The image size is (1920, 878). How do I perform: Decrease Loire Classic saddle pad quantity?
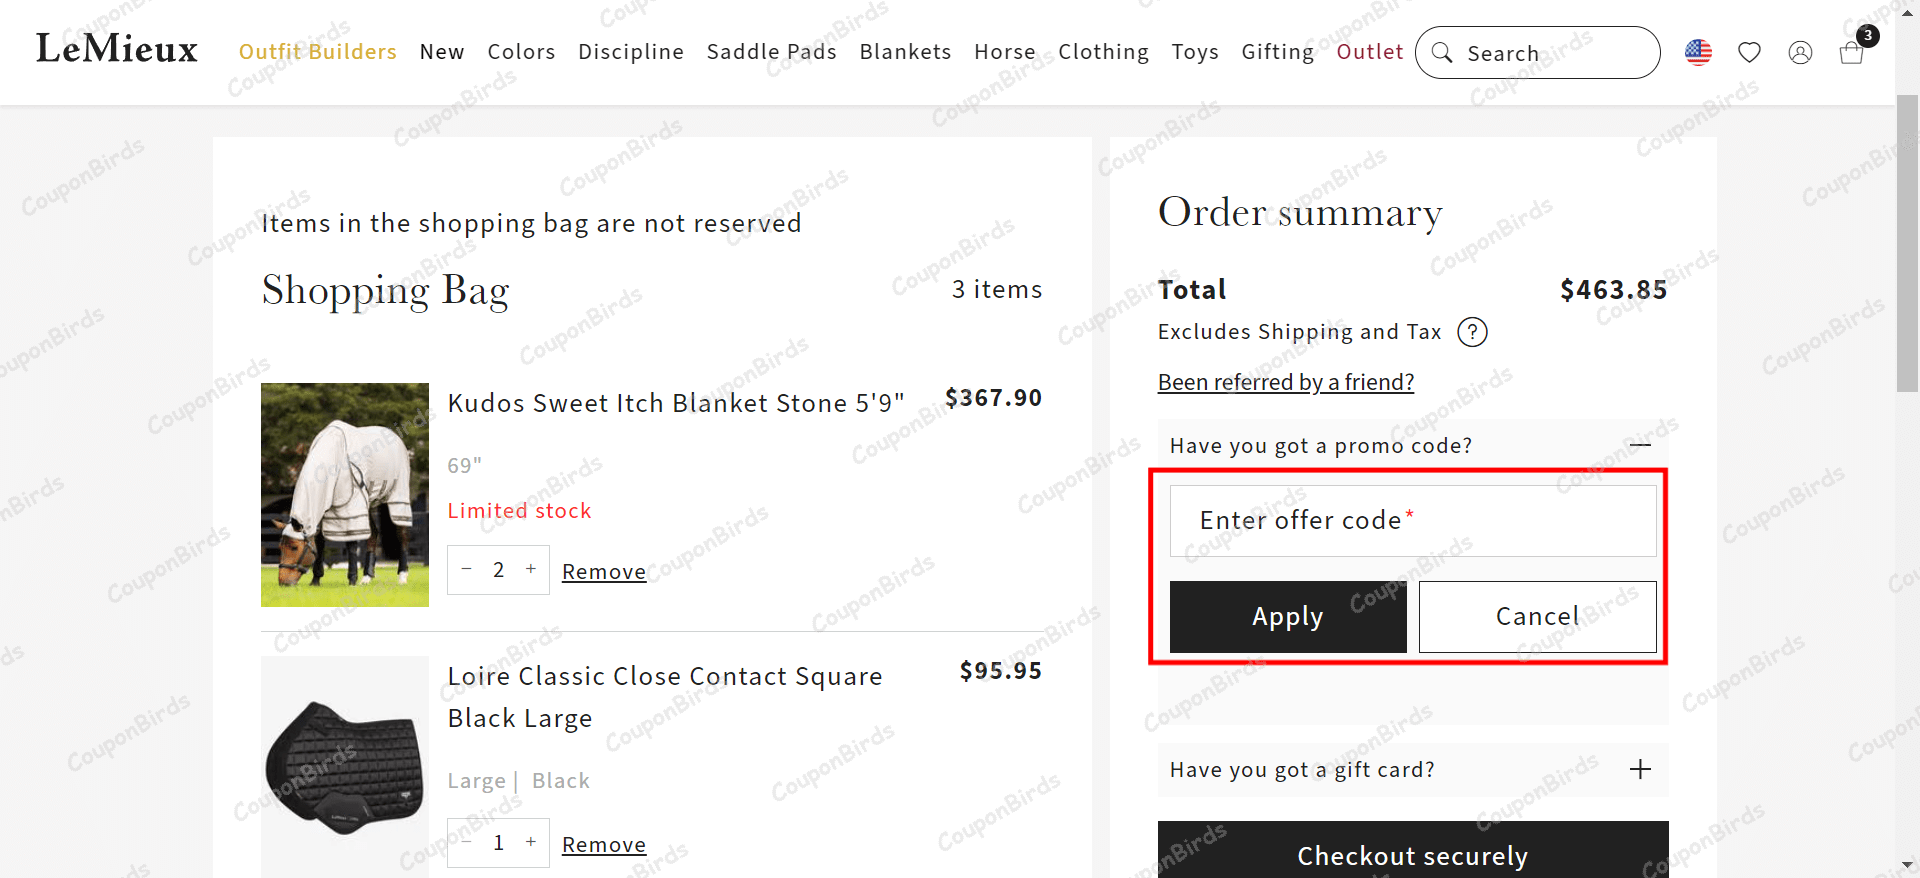tap(466, 842)
